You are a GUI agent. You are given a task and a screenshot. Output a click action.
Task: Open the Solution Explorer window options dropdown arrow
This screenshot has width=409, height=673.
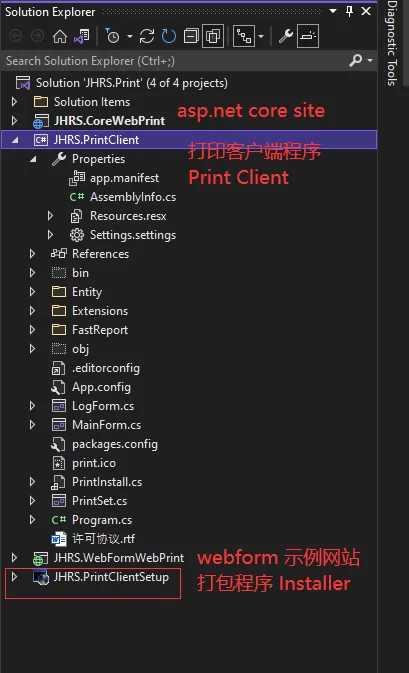coord(333,11)
